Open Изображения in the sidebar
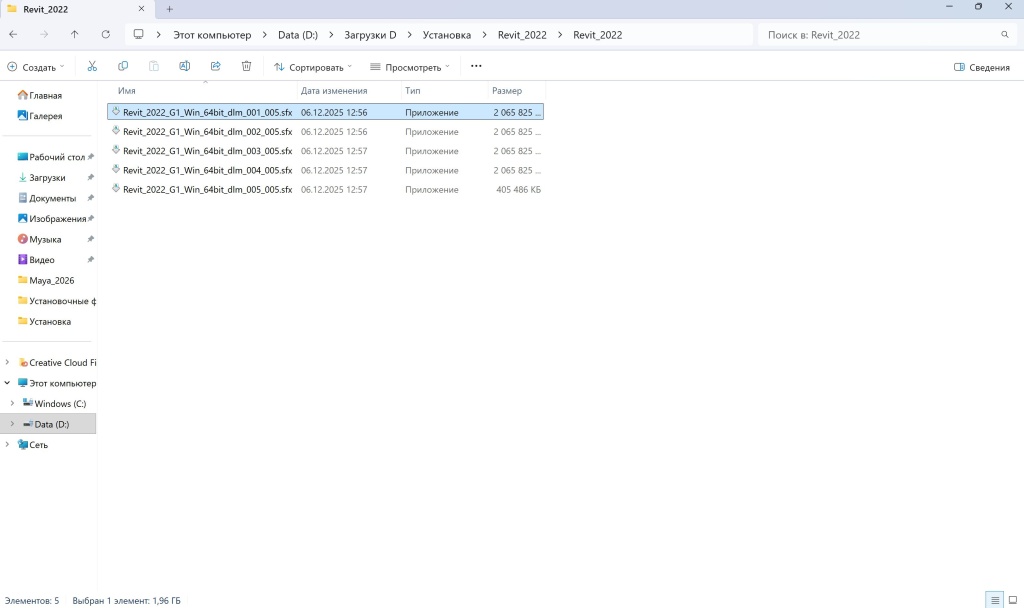 [x=52, y=219]
